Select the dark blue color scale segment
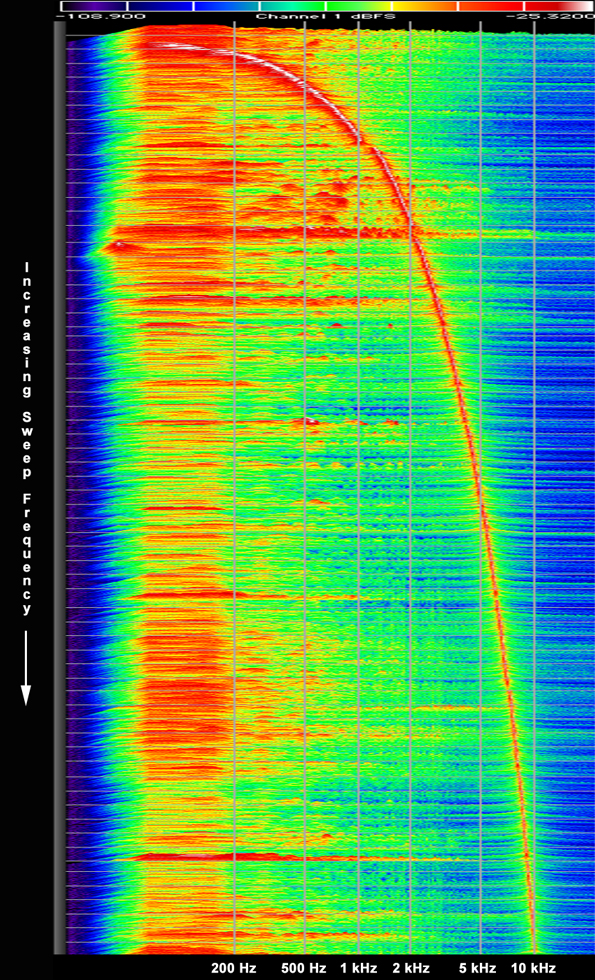The height and width of the screenshot is (980, 595). [161, 6]
